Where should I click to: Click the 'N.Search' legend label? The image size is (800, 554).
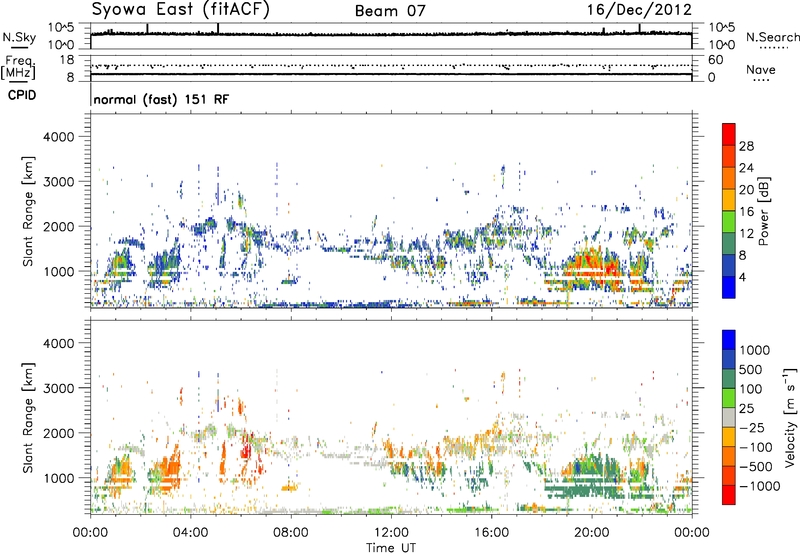tap(772, 37)
